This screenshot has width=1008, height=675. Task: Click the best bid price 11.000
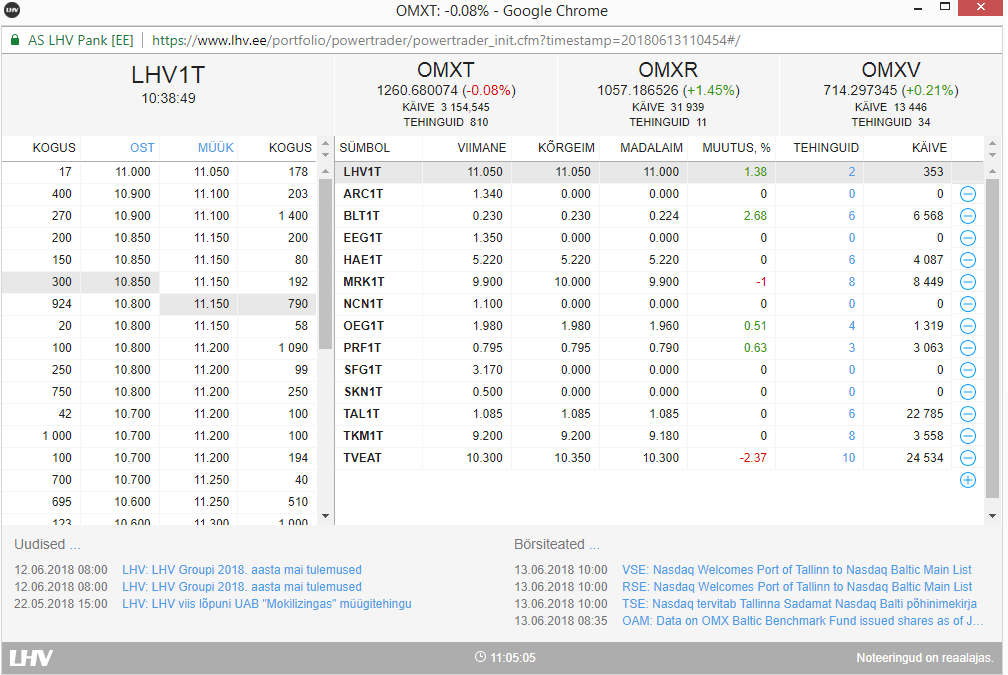click(x=132, y=172)
